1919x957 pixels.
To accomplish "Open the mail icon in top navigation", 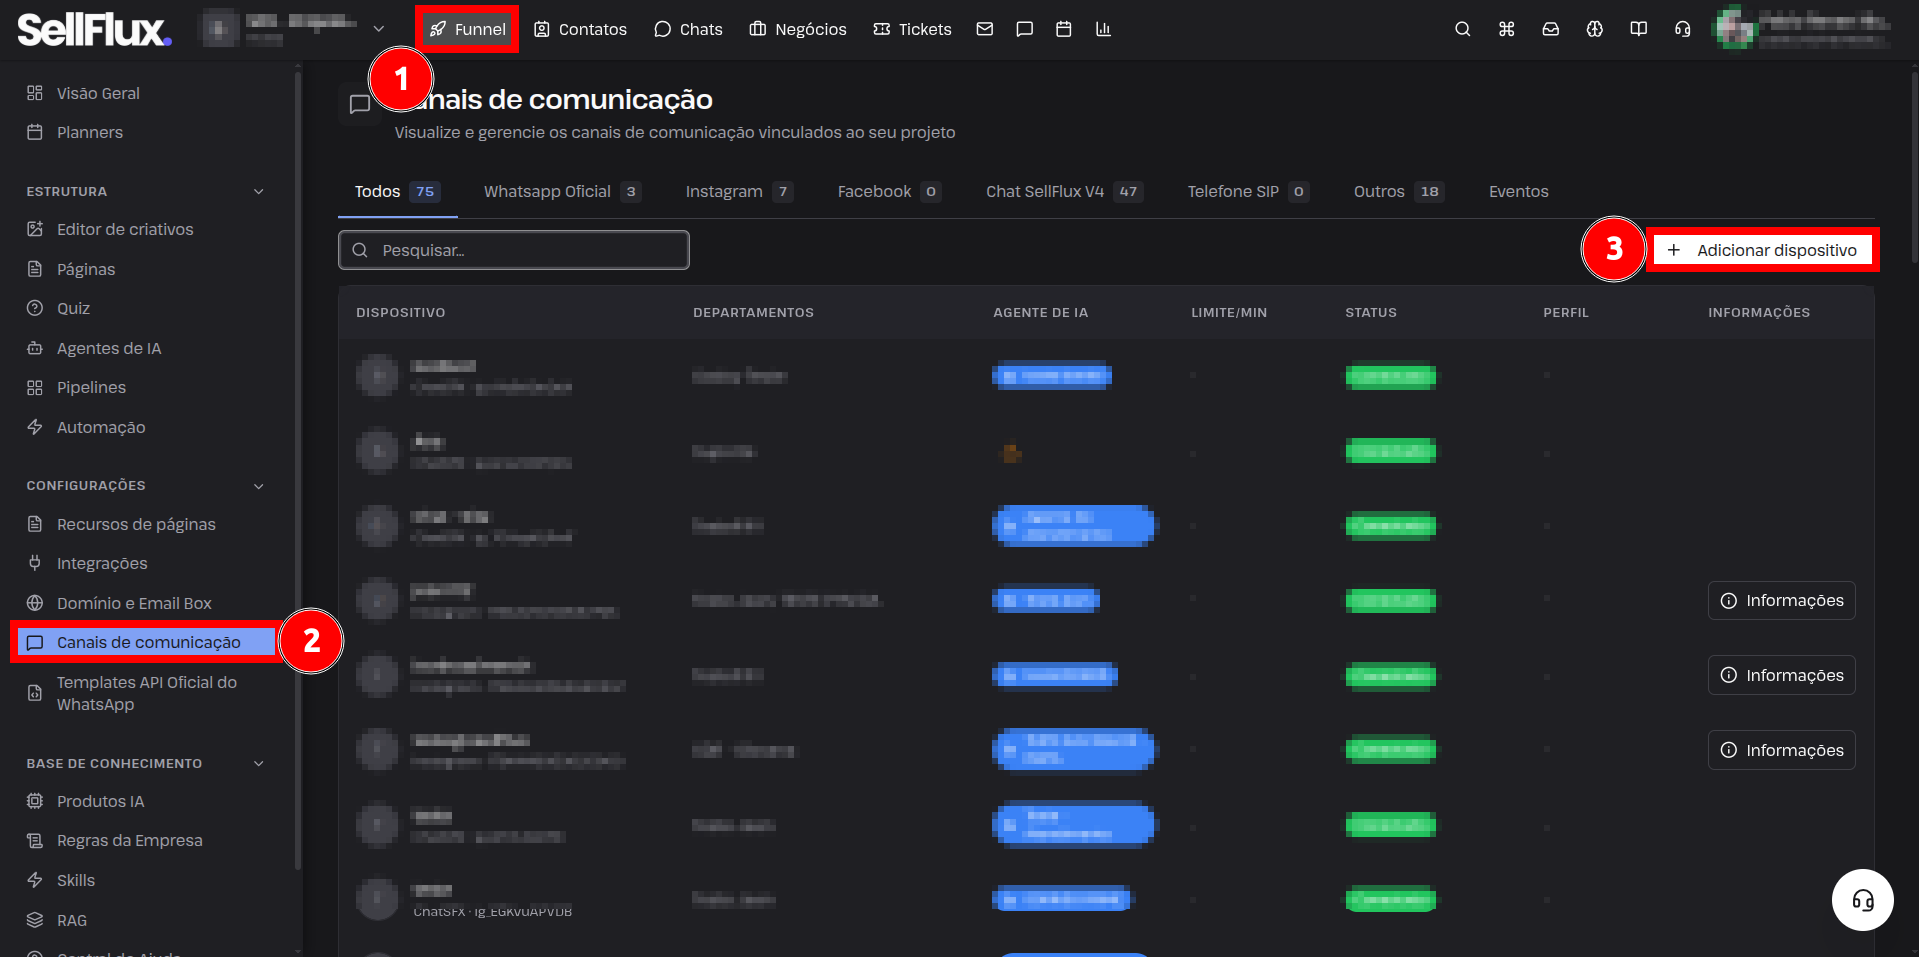I will click(985, 29).
